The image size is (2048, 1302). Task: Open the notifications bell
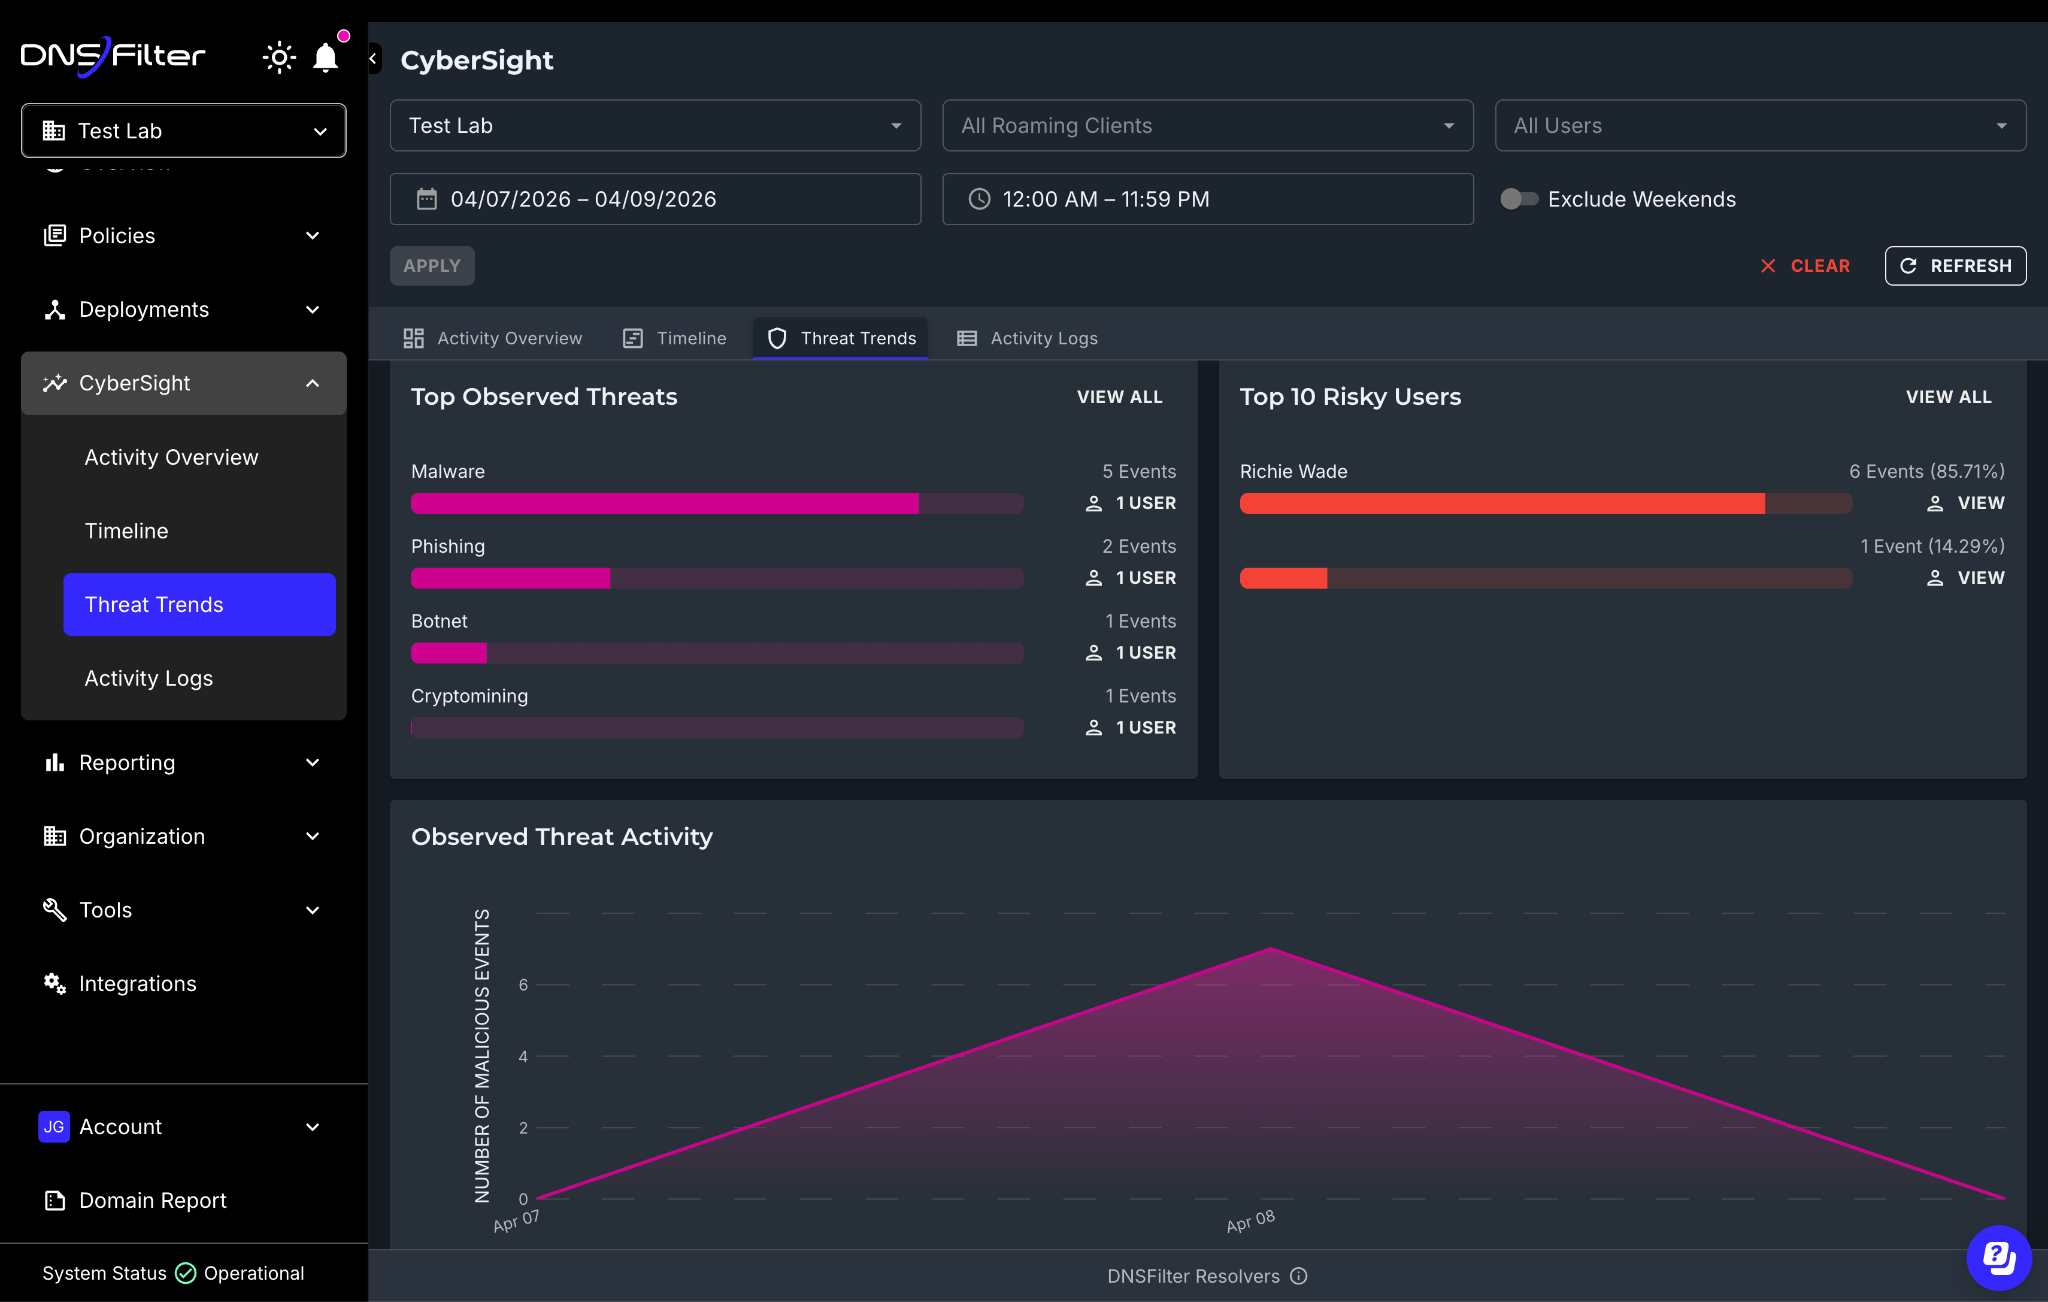[x=326, y=57]
